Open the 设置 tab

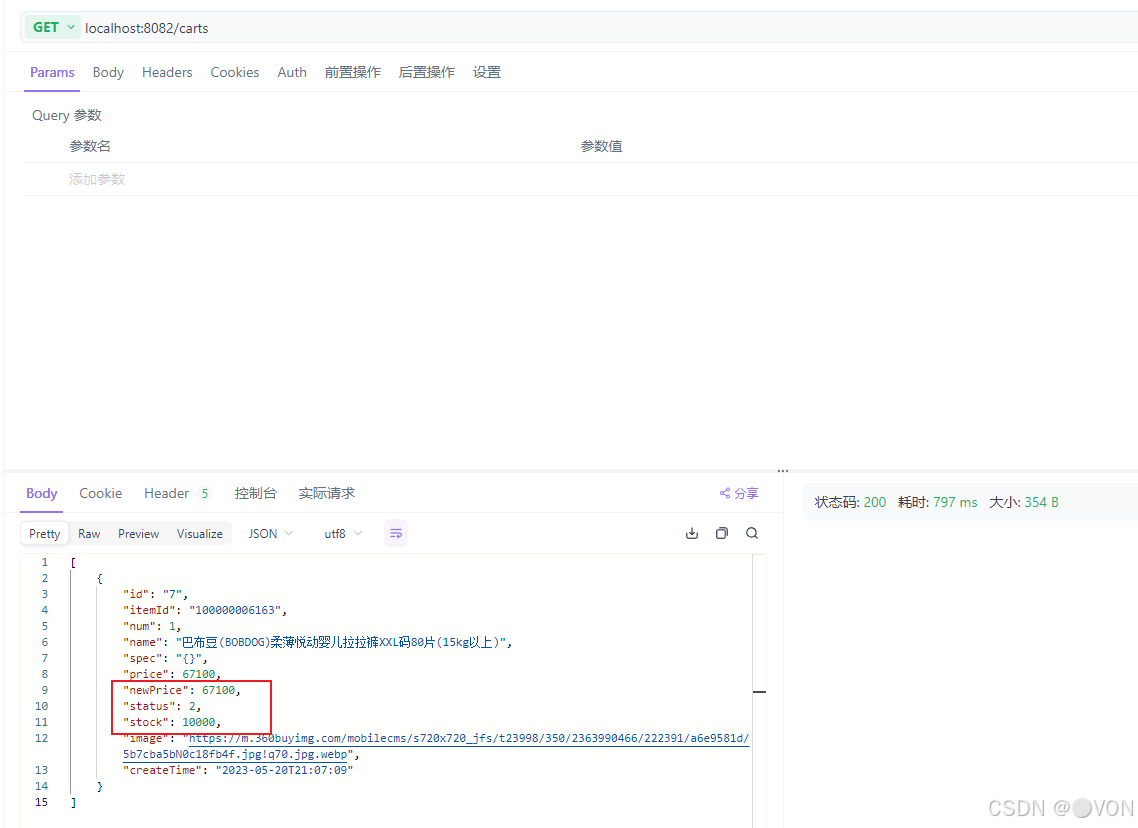click(x=487, y=73)
